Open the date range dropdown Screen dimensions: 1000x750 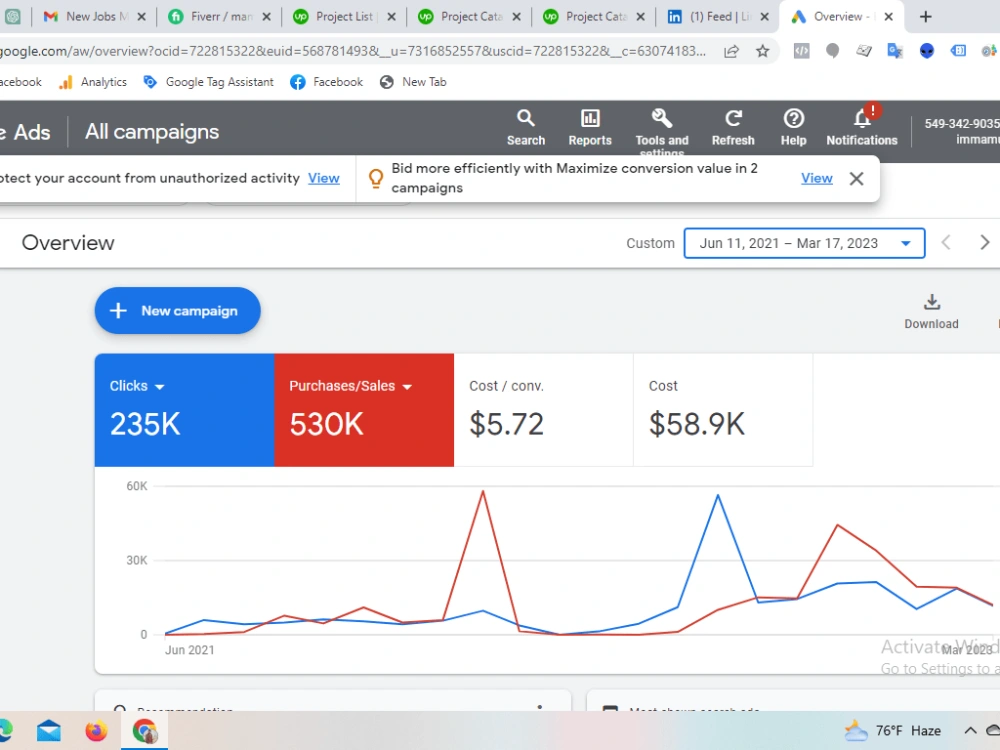[804, 243]
